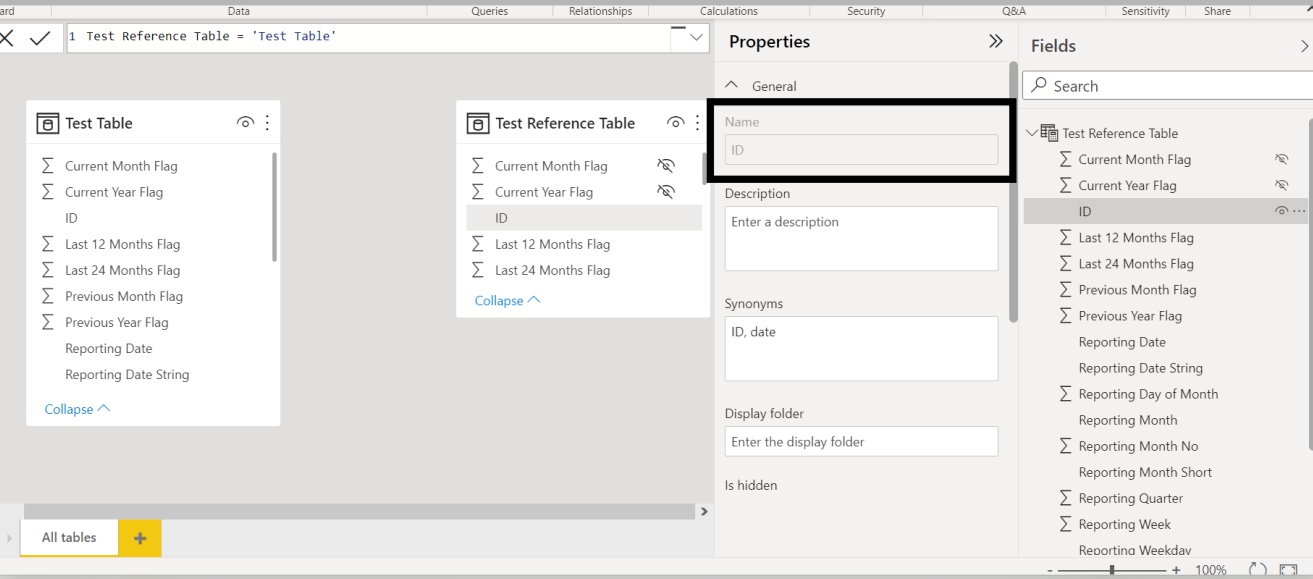Click the Description text box
This screenshot has width=1313, height=579.
[x=861, y=238]
